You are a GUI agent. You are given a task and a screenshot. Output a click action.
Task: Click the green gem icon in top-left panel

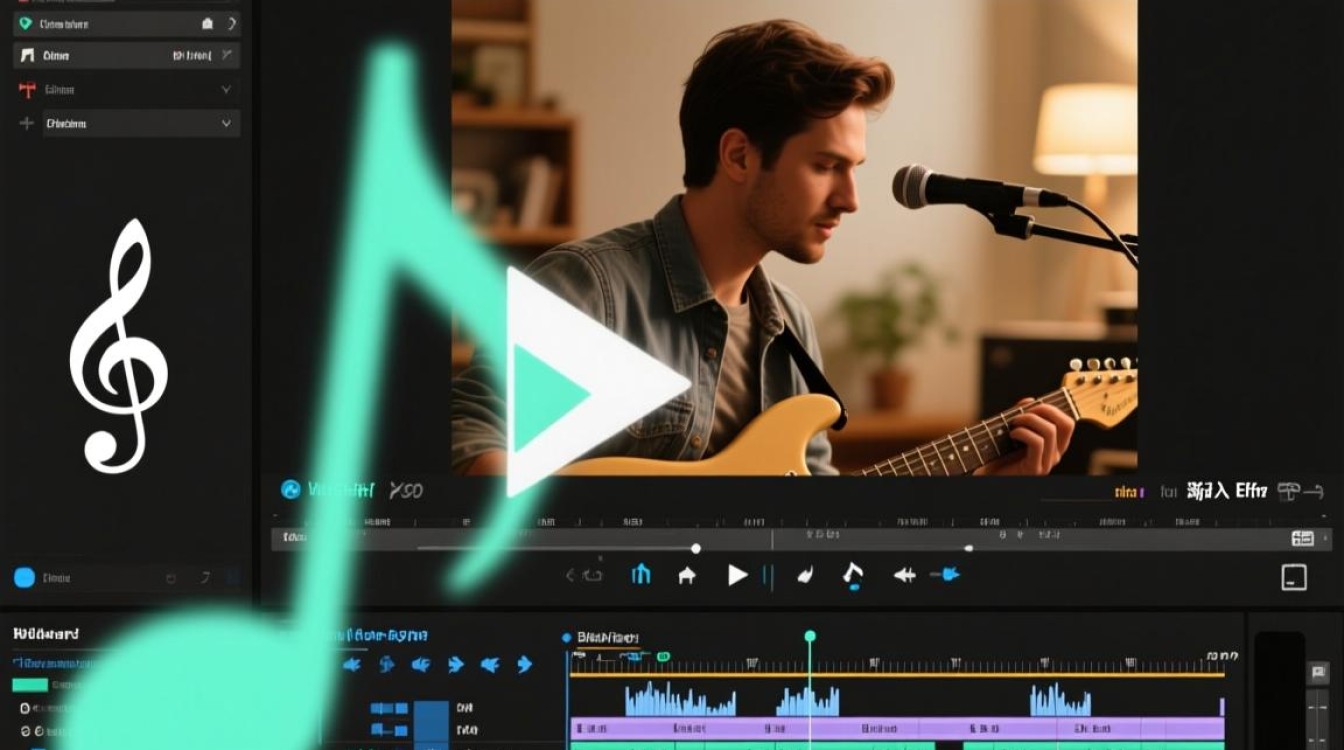(x=25, y=23)
